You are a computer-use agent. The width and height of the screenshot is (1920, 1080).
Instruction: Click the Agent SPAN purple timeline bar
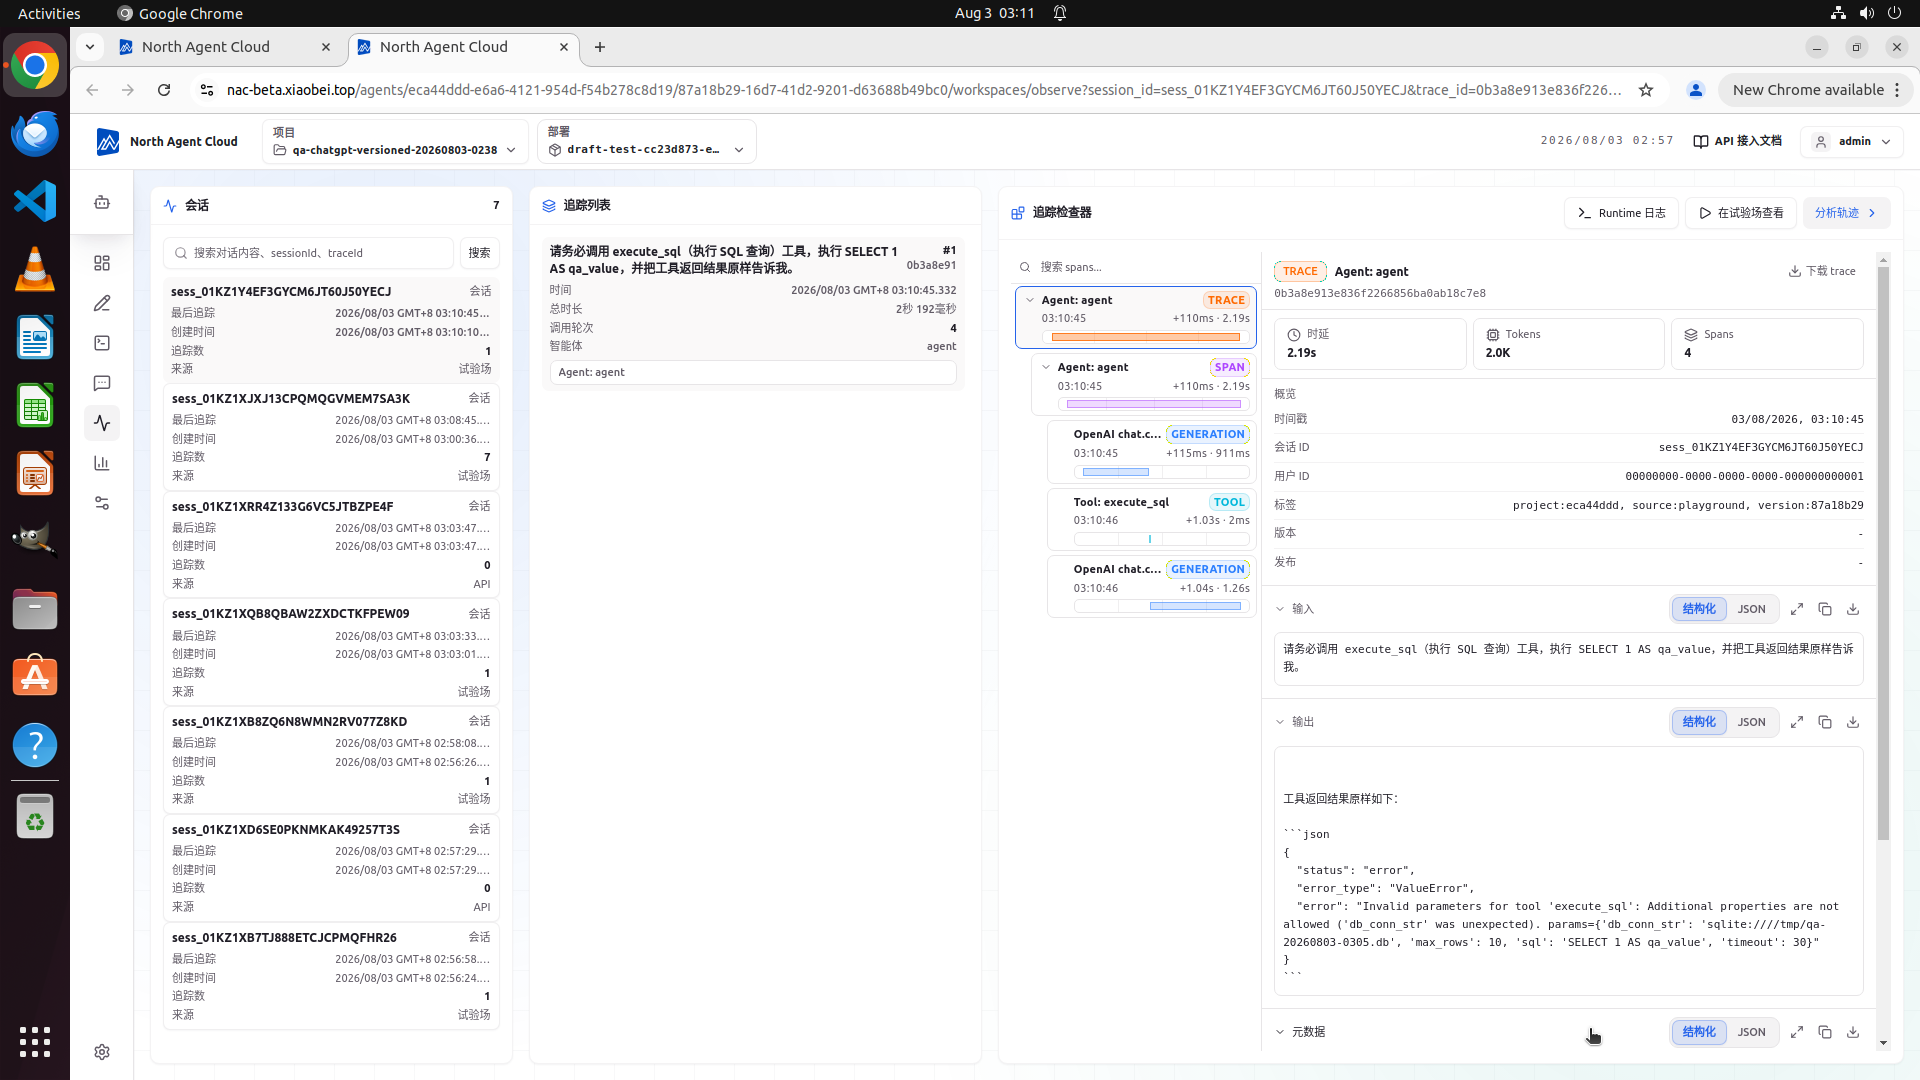pyautogui.click(x=1154, y=404)
